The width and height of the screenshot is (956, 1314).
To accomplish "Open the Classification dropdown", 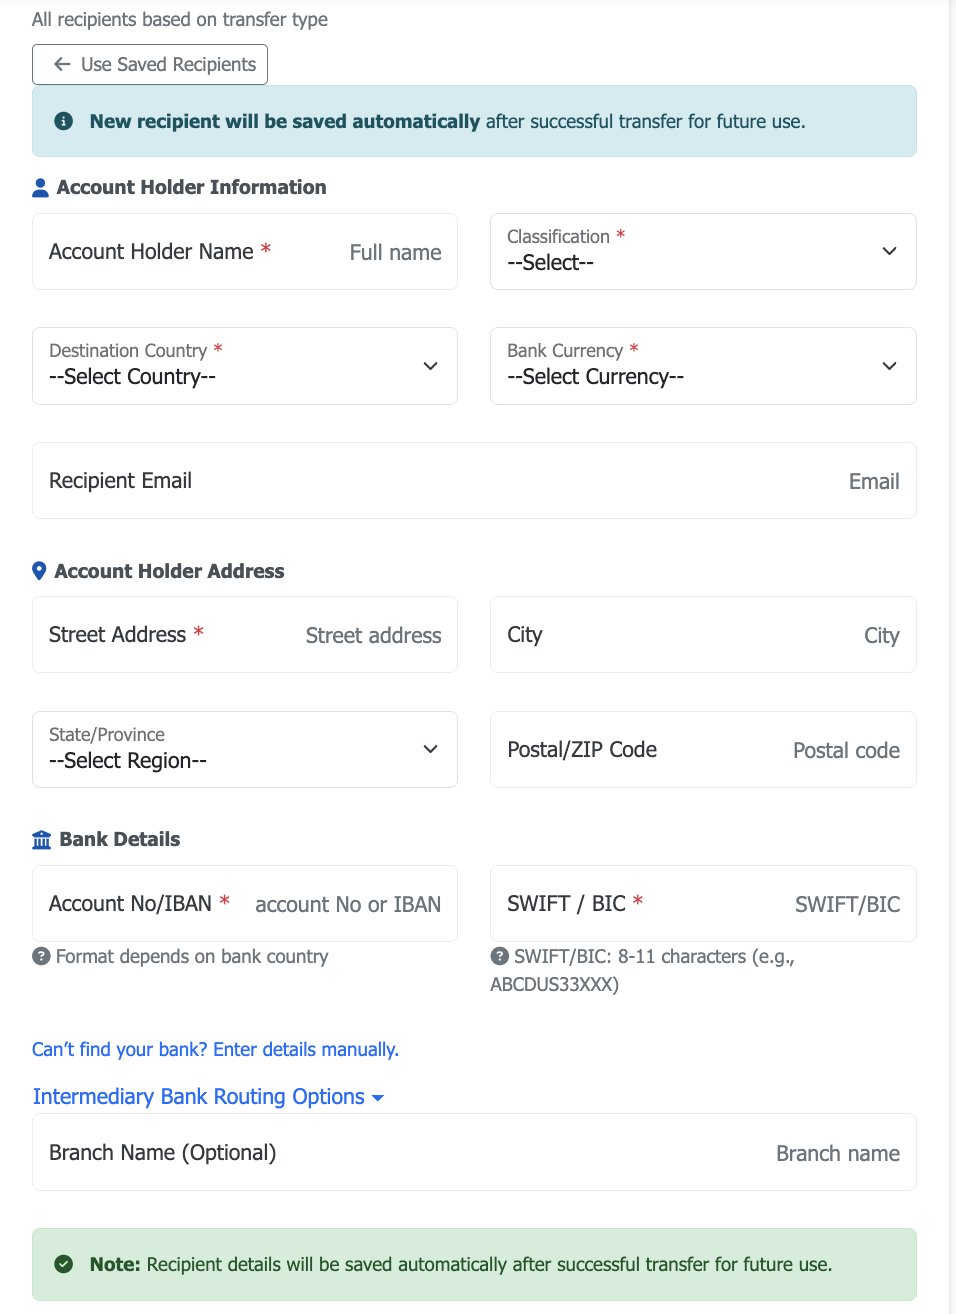I will 703,252.
